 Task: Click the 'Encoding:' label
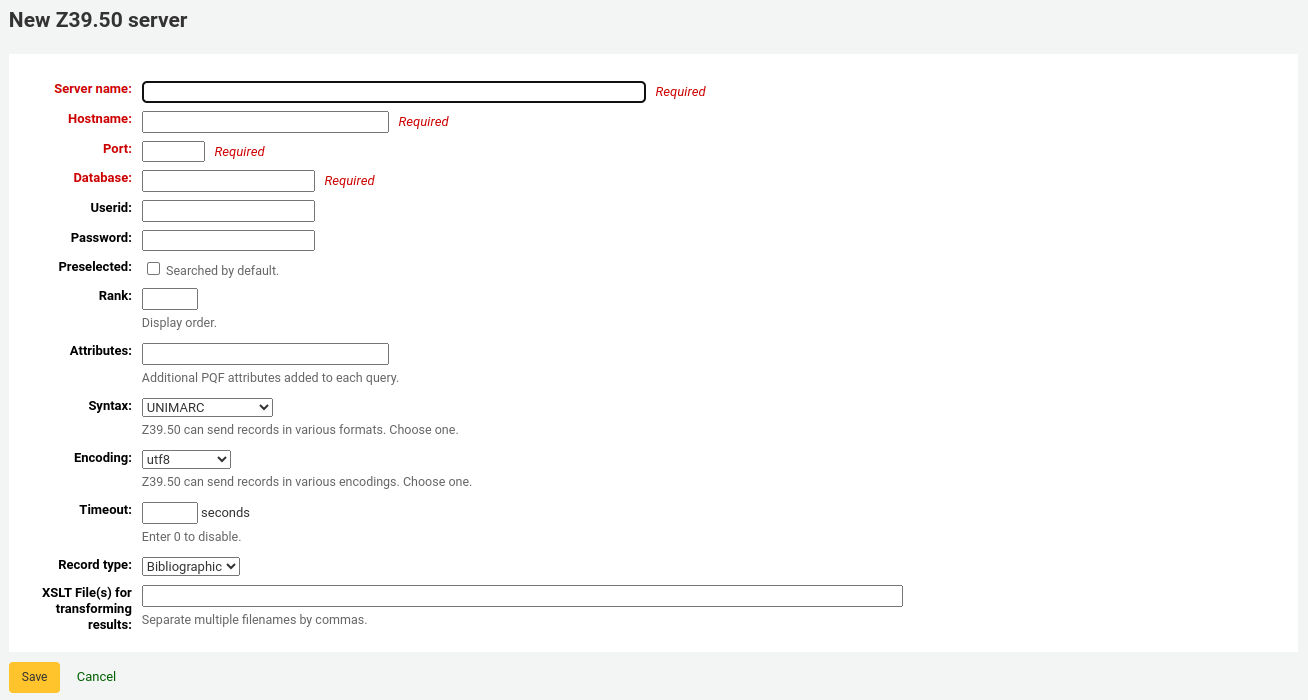coord(103,458)
